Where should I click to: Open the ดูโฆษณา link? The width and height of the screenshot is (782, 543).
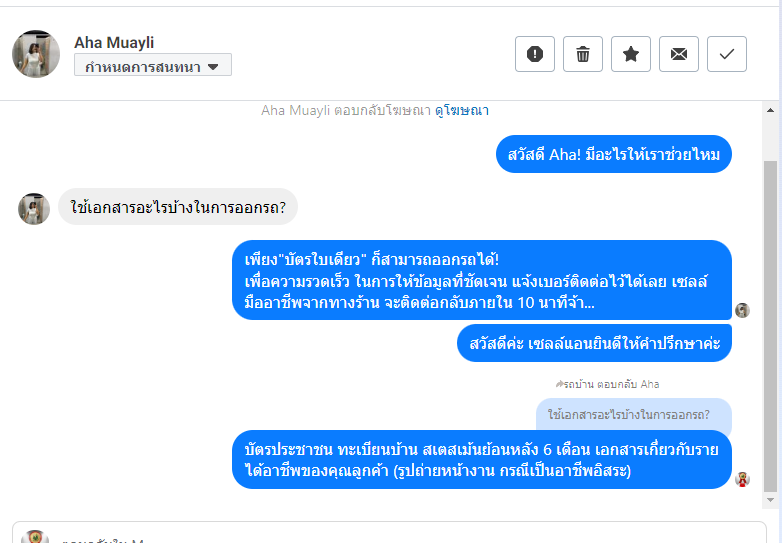(x=461, y=110)
